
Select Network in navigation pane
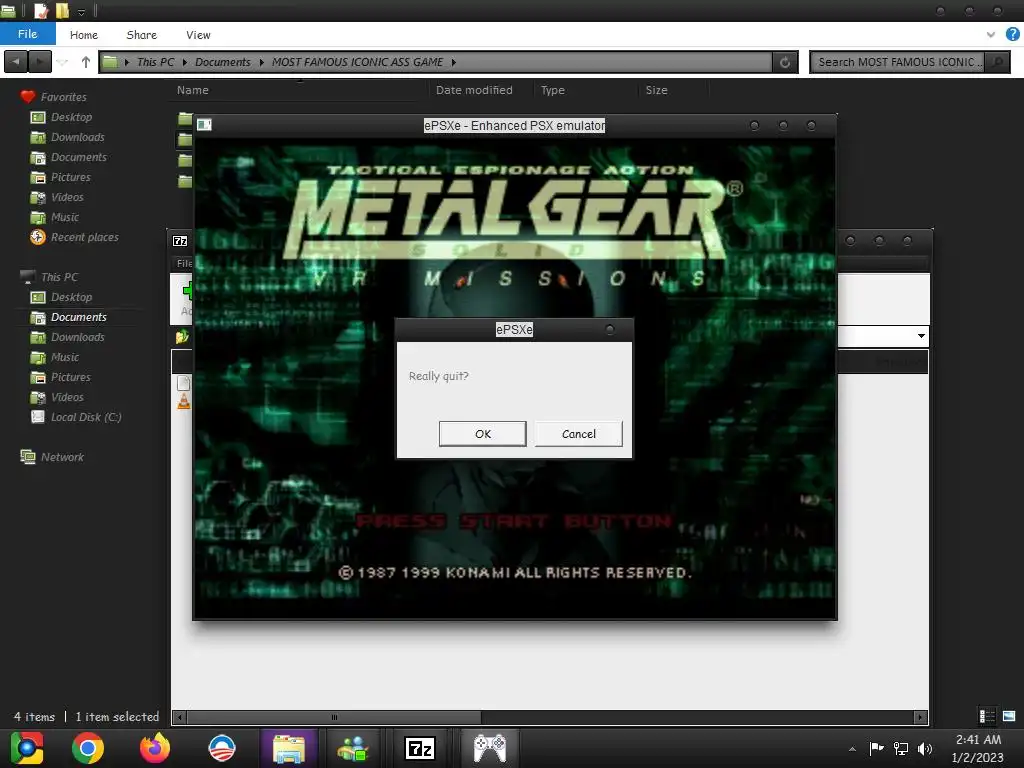[62, 457]
